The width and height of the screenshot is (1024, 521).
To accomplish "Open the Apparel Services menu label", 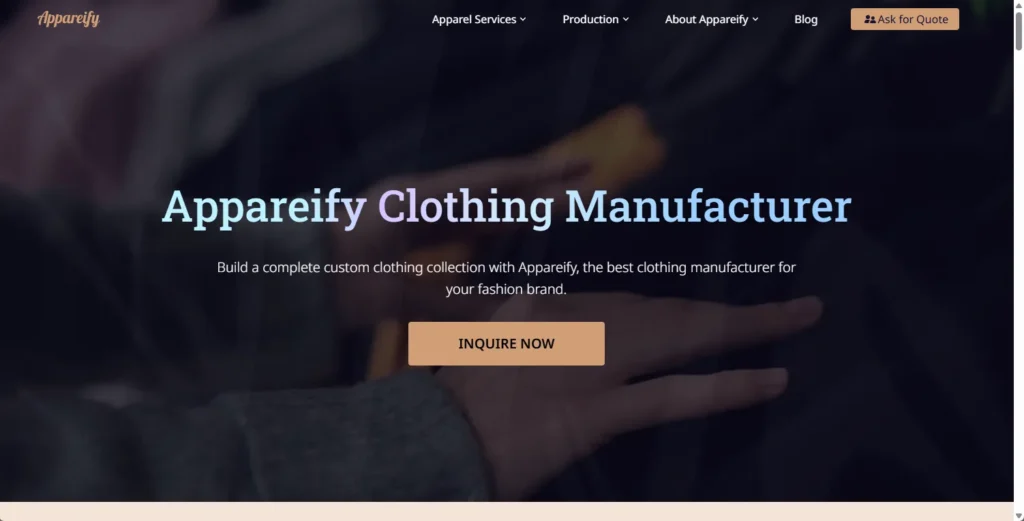I will pyautogui.click(x=474, y=20).
